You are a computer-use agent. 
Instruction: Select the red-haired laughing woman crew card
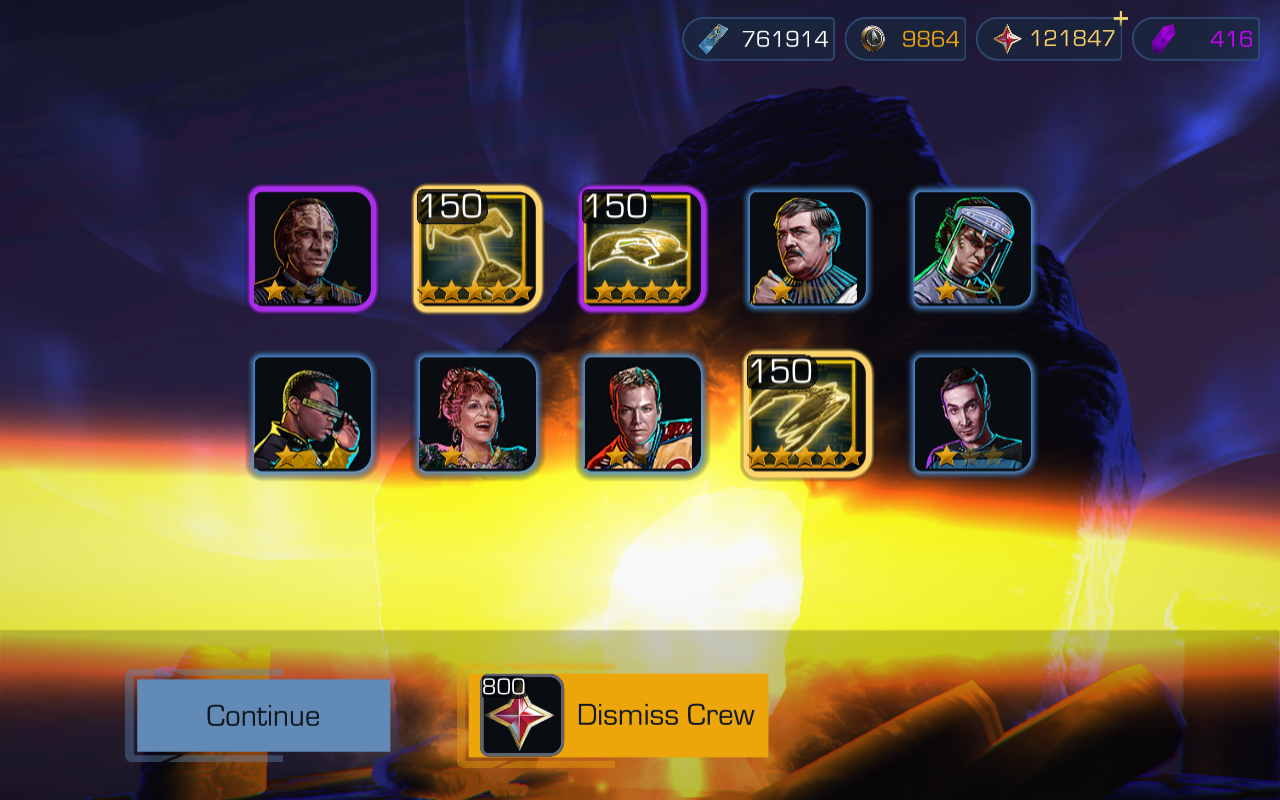tap(478, 413)
